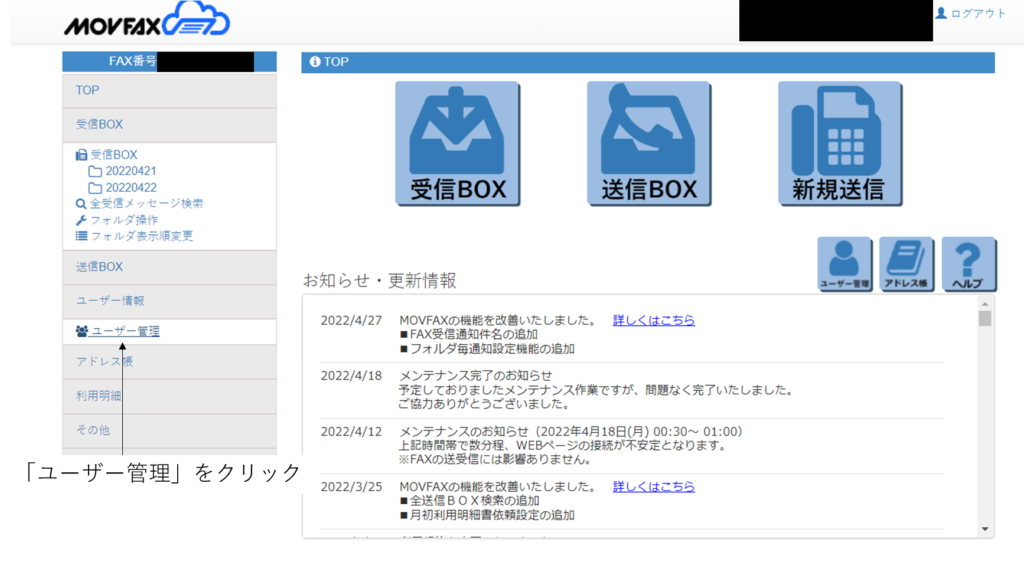The height and width of the screenshot is (568, 1024).
Task: Click the お知らせ・更新情報 heading
Action: click(379, 281)
